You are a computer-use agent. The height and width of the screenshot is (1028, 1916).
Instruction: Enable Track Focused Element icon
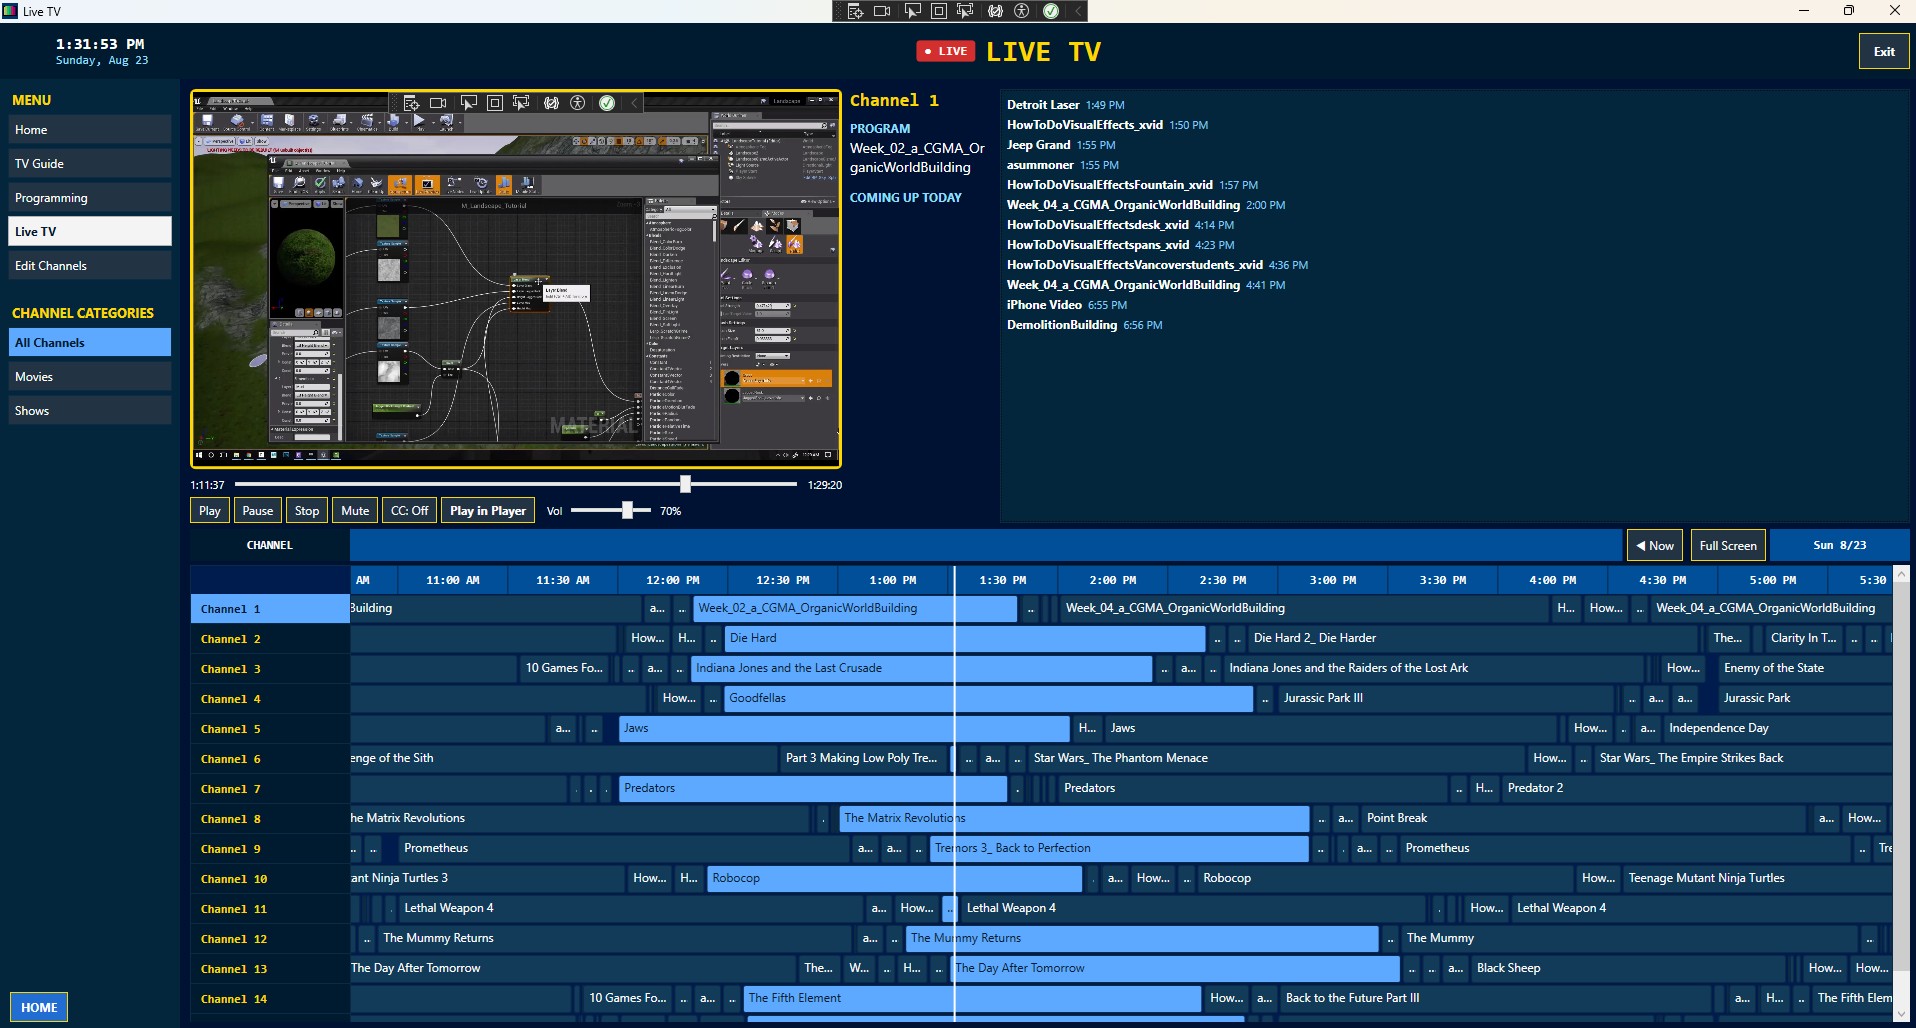tap(965, 11)
